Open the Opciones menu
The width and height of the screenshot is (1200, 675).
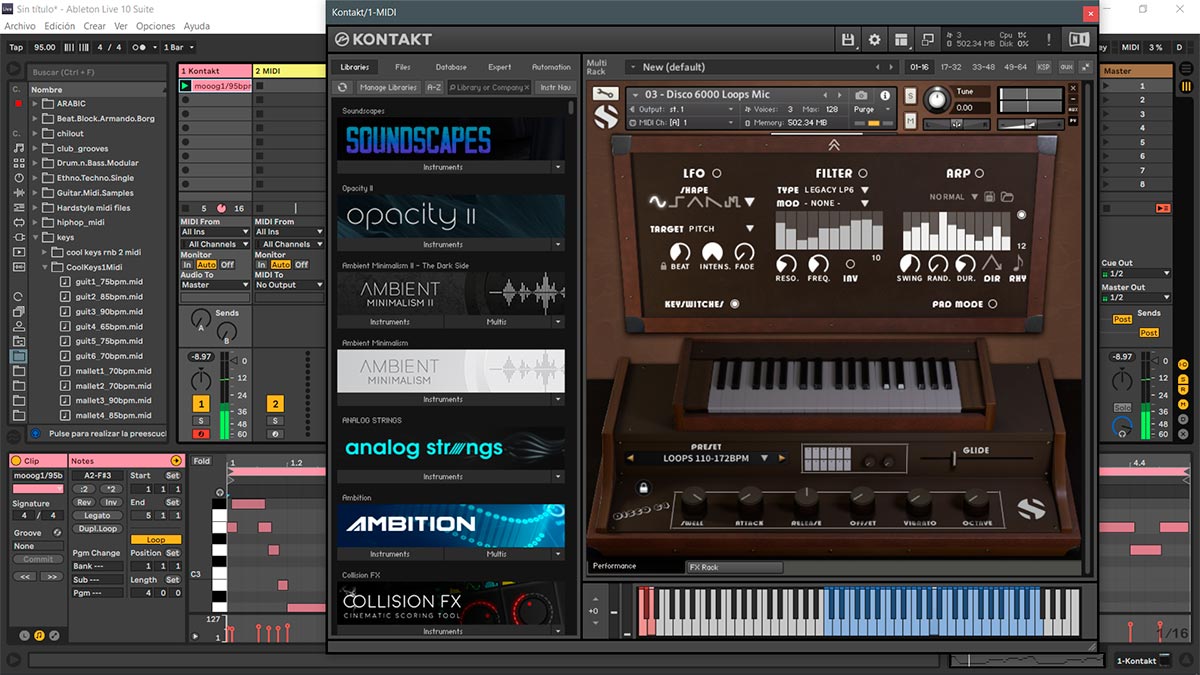click(155, 26)
